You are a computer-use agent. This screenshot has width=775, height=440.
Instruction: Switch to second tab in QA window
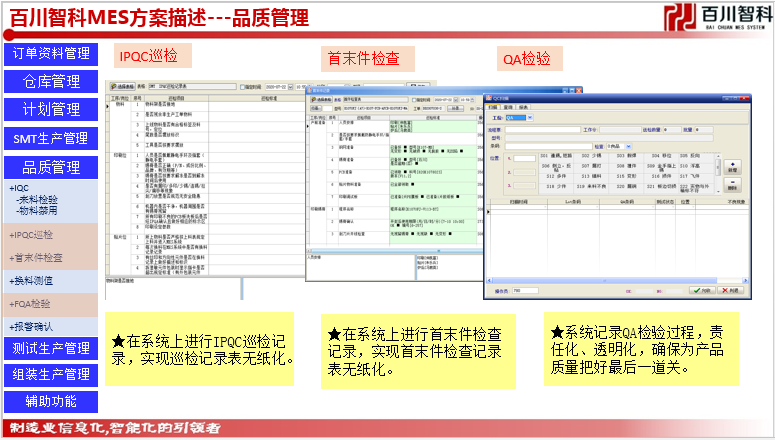click(508, 107)
